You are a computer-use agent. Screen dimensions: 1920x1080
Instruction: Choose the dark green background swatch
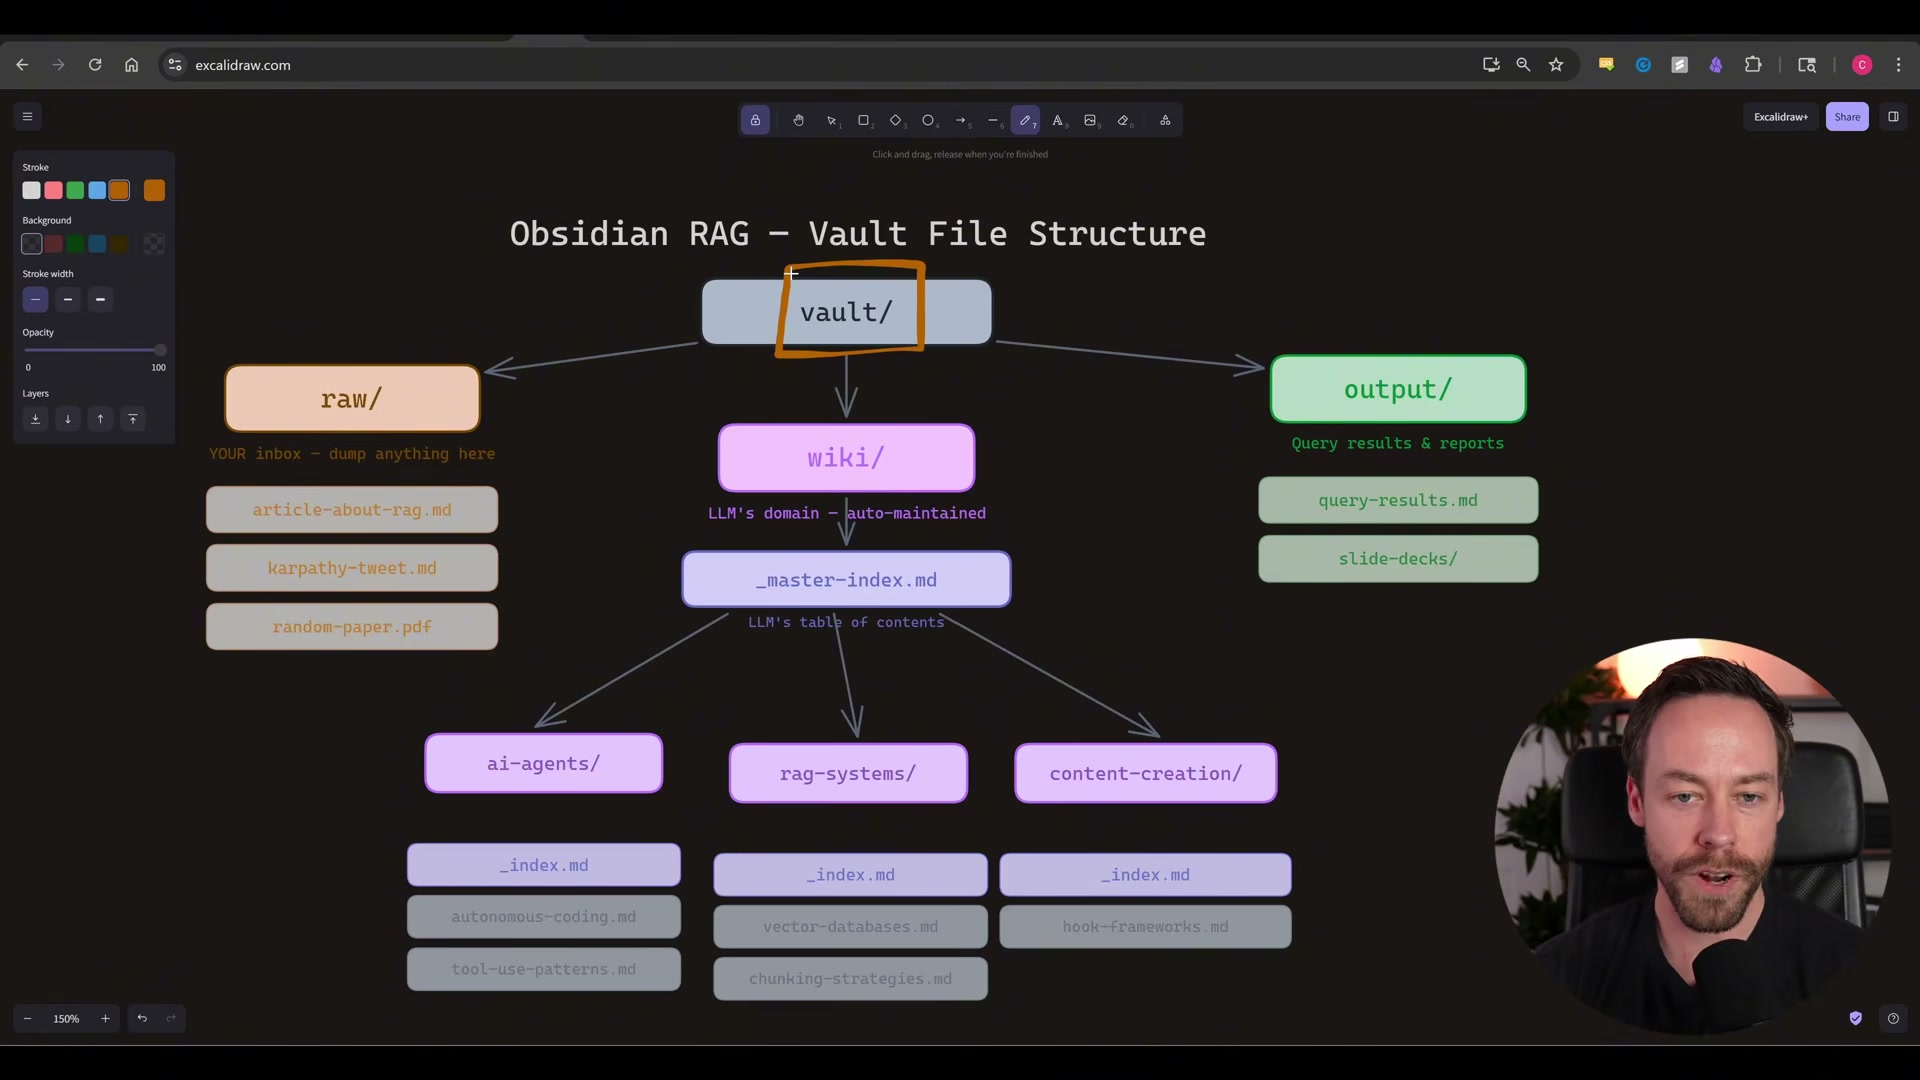coord(75,244)
